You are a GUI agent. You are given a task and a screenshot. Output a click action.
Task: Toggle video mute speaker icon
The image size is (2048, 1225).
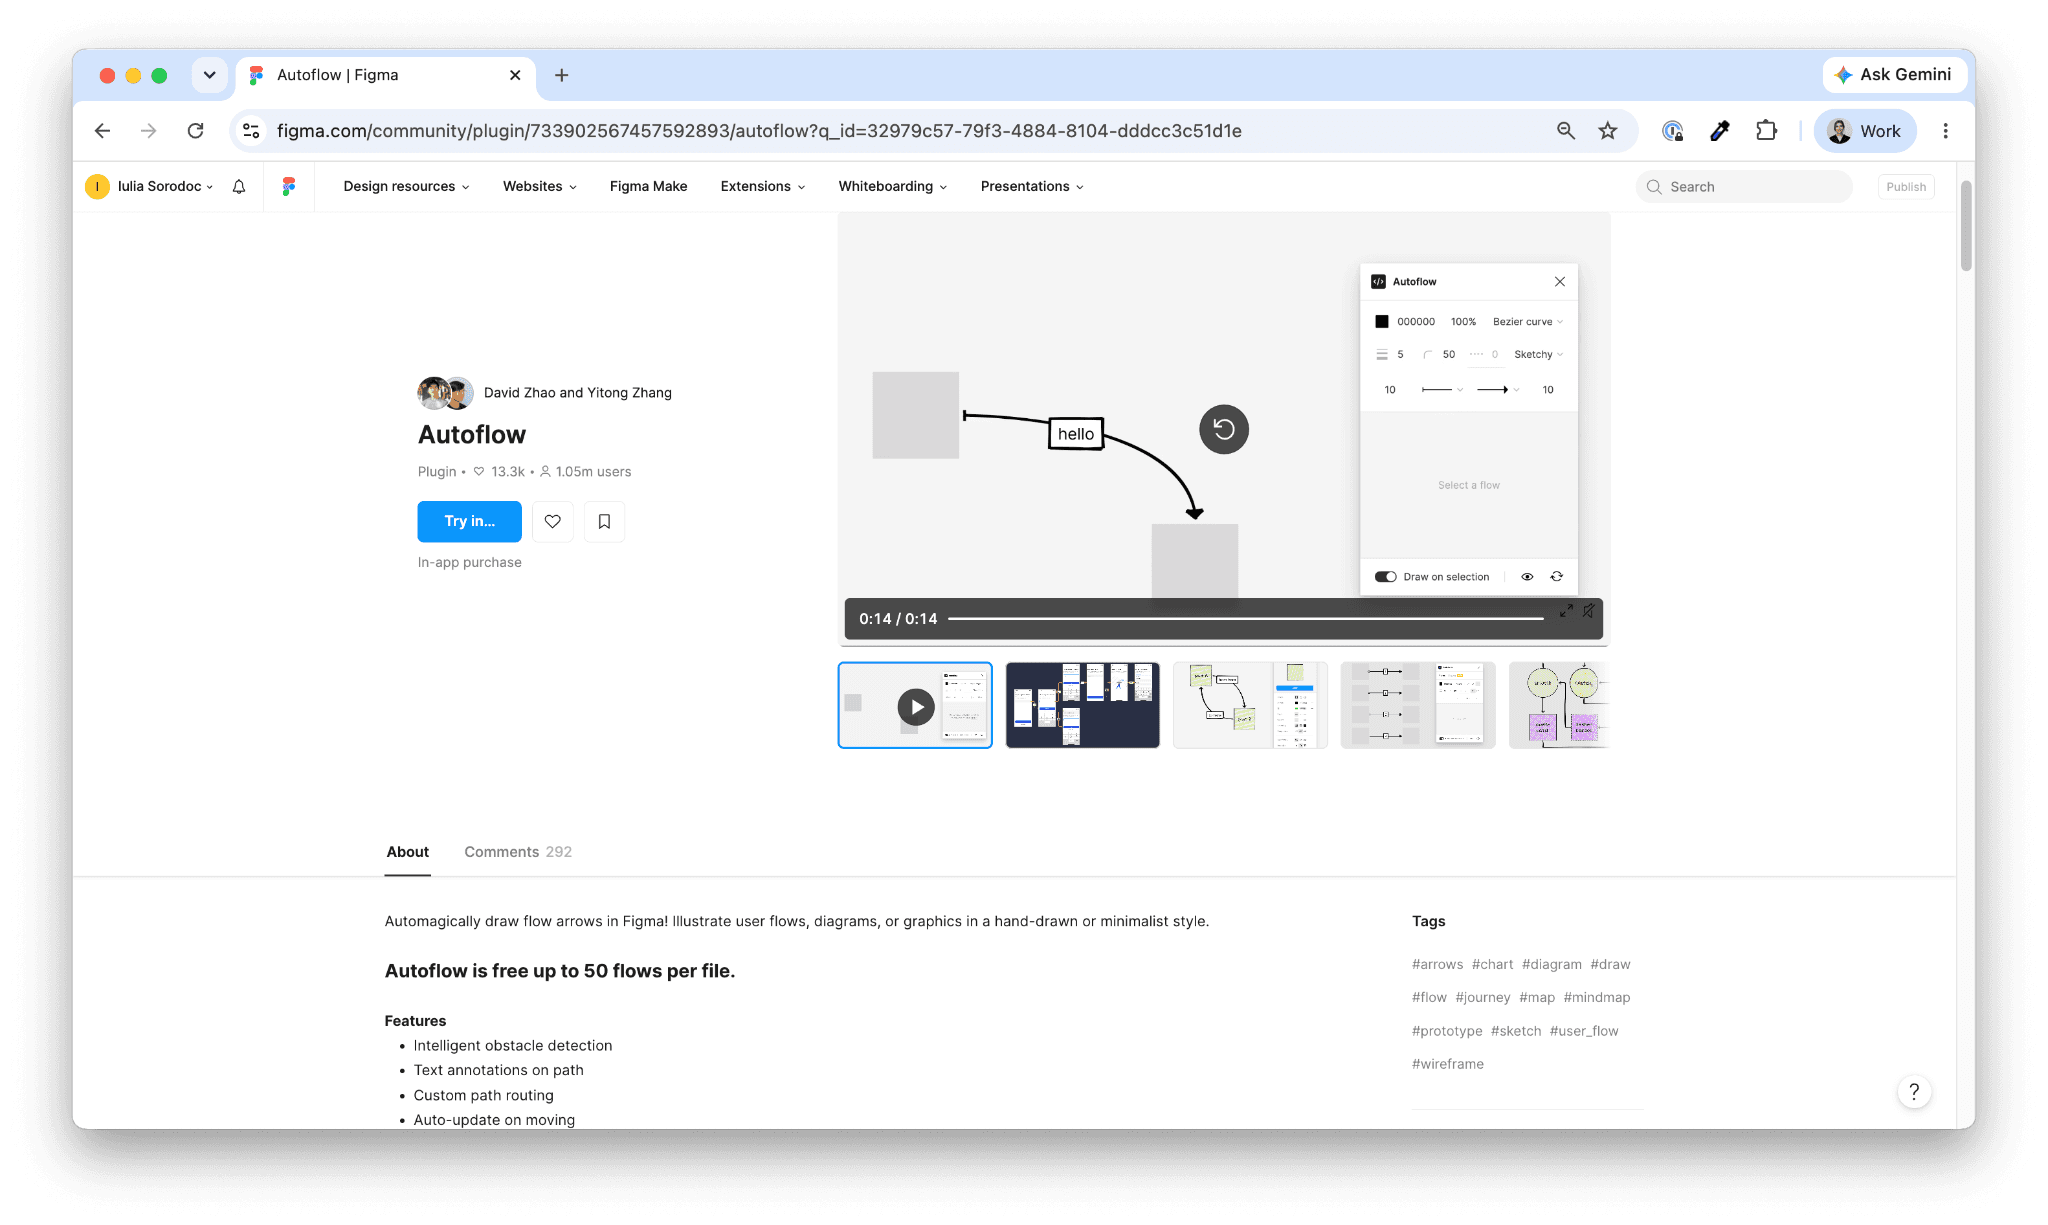pos(1588,611)
